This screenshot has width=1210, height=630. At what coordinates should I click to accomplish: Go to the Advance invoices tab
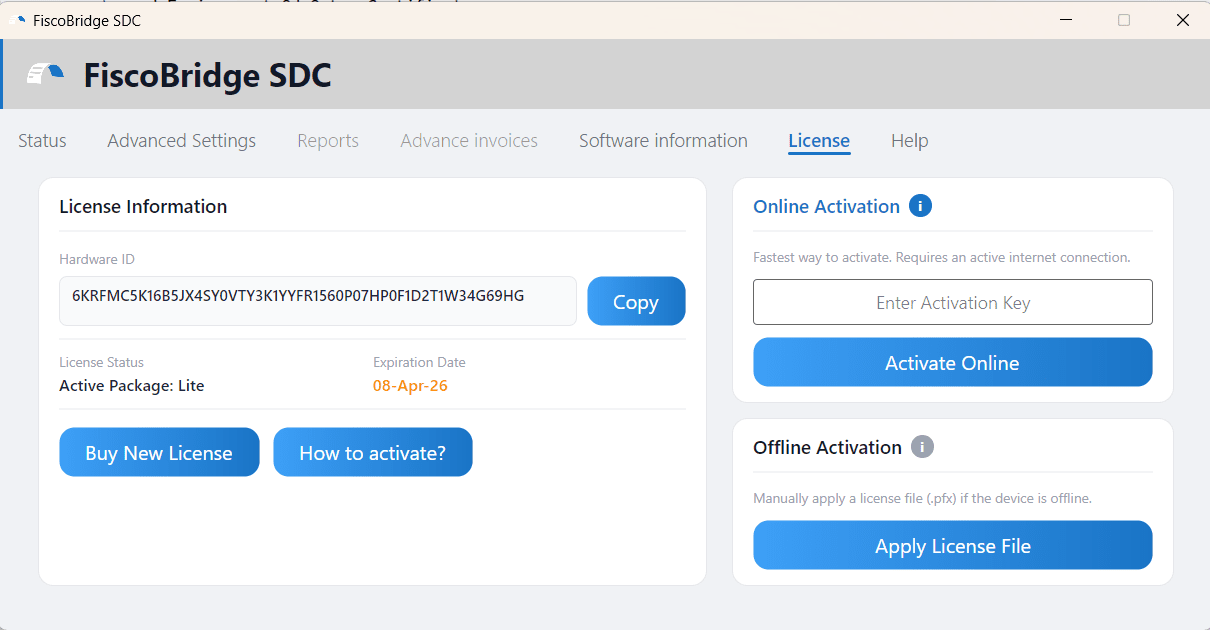tap(469, 141)
